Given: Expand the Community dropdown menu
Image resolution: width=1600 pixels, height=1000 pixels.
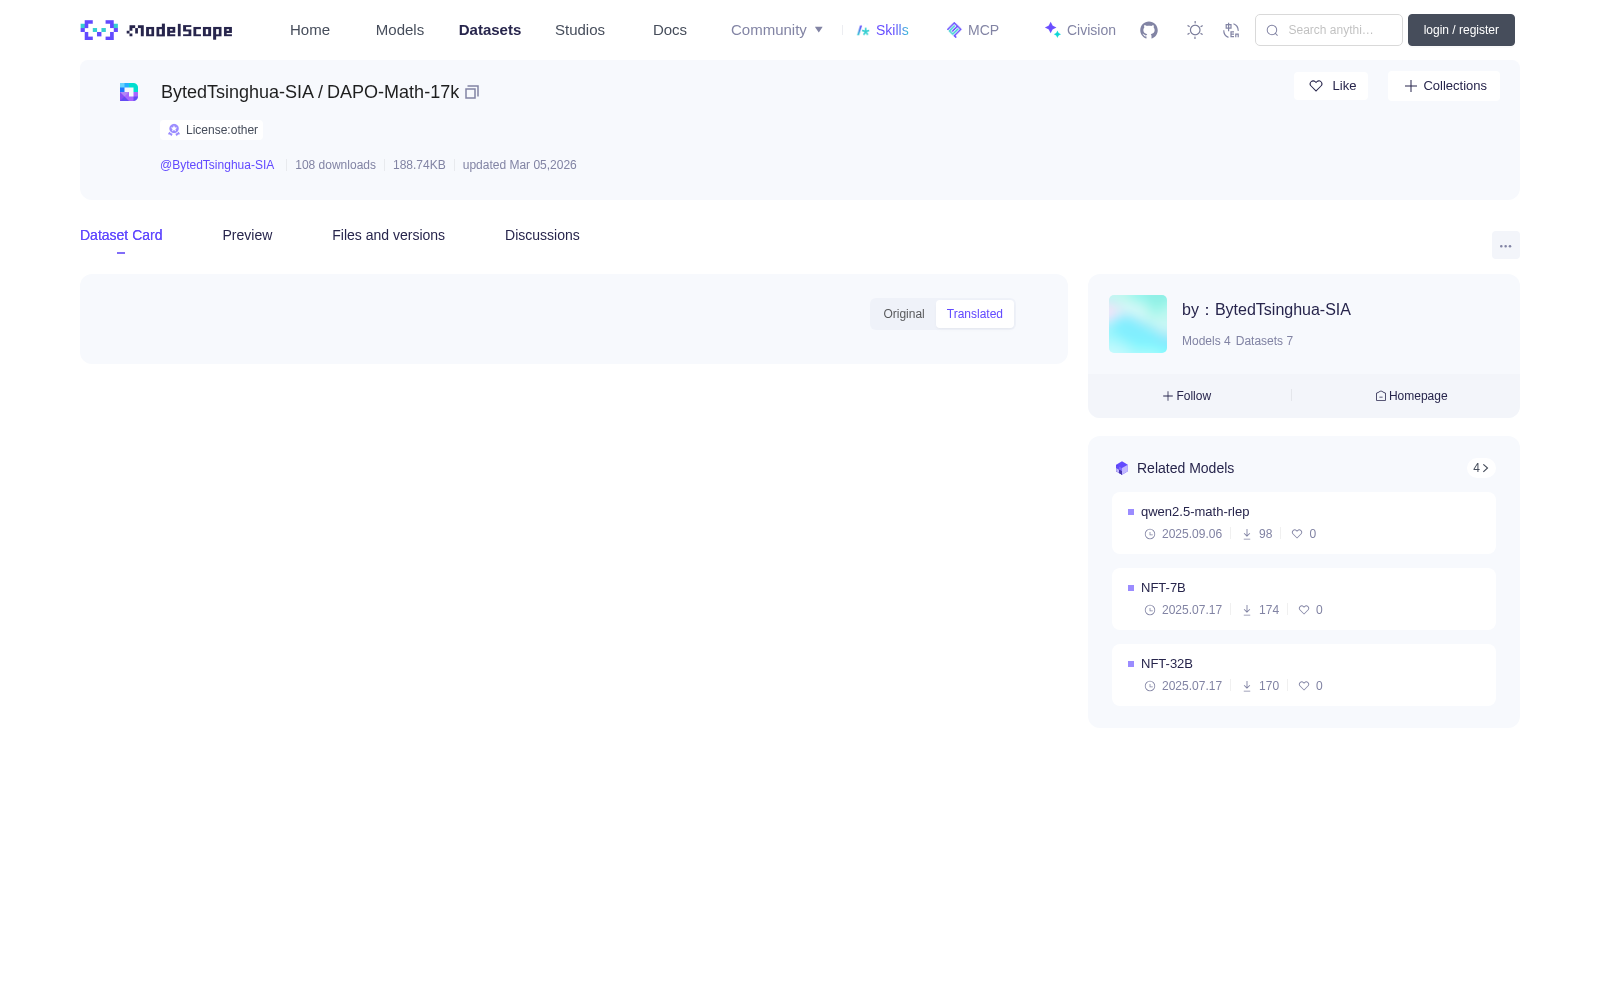Looking at the screenshot, I should point(777,30).
